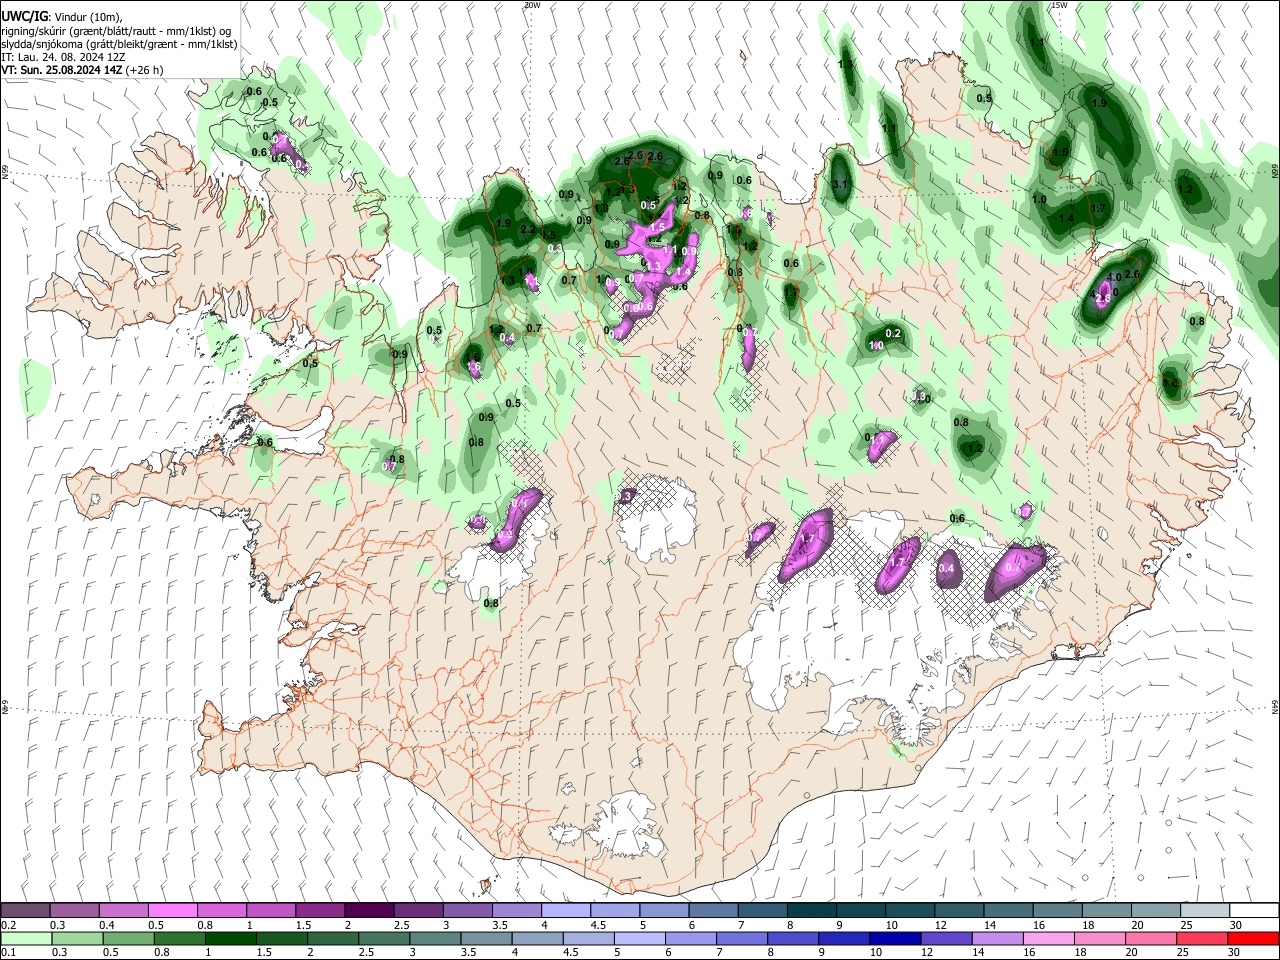The width and height of the screenshot is (1280, 960).
Task: Click the '0.4' value over the hatched glacier area
Action: tap(947, 569)
